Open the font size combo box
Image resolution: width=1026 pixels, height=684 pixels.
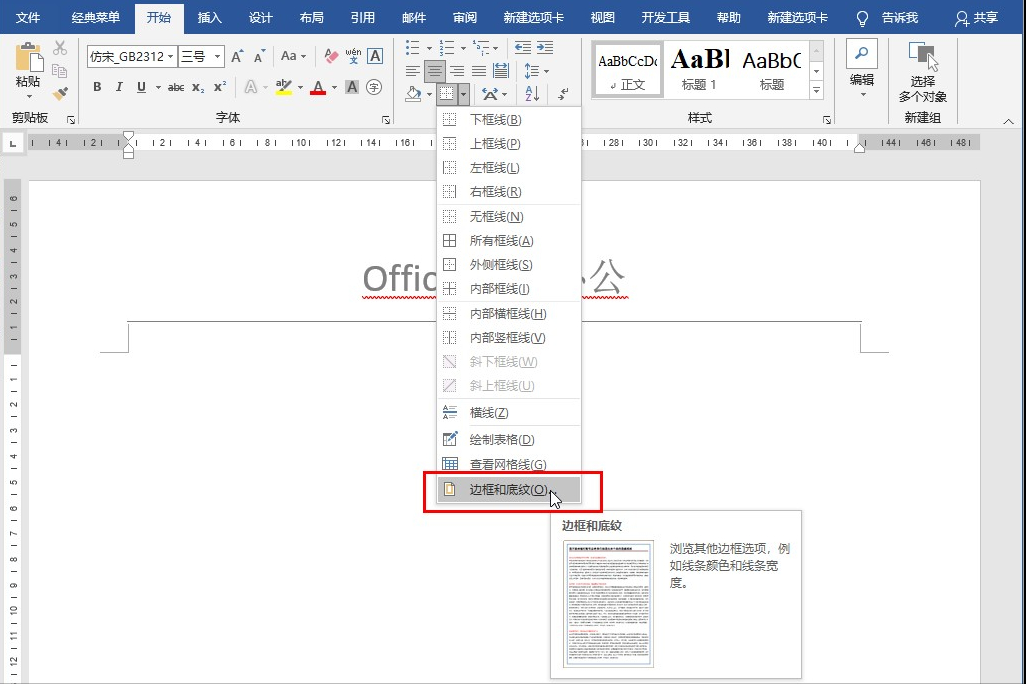pos(201,56)
